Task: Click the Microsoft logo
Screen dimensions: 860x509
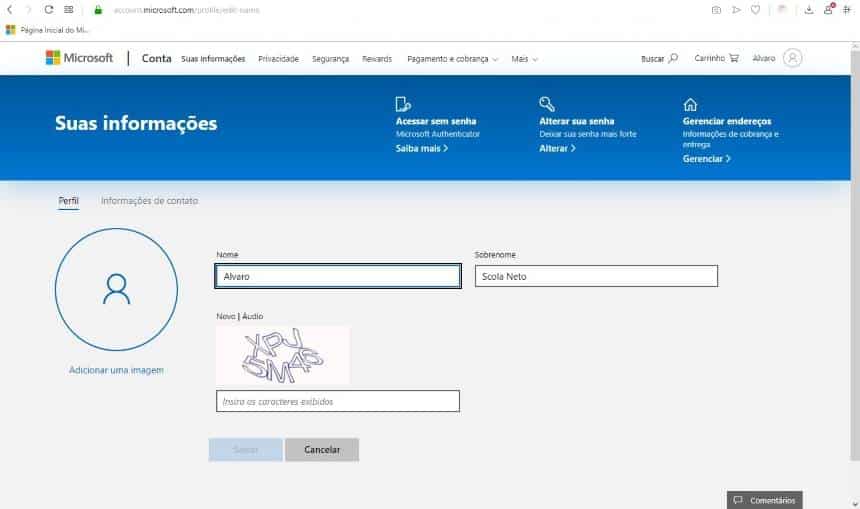Action: [x=80, y=58]
